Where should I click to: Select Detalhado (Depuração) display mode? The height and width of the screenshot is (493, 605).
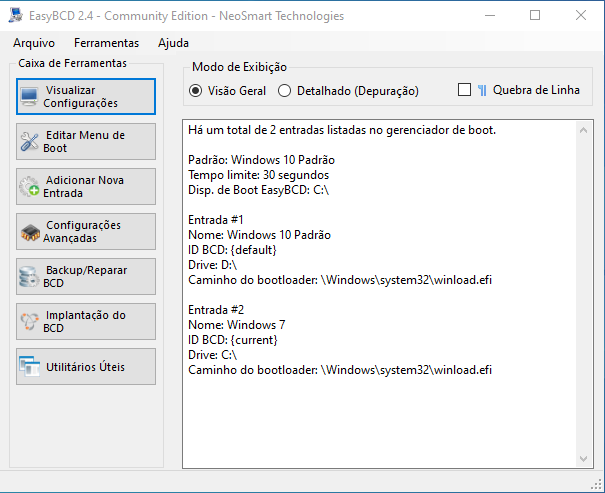tap(284, 91)
